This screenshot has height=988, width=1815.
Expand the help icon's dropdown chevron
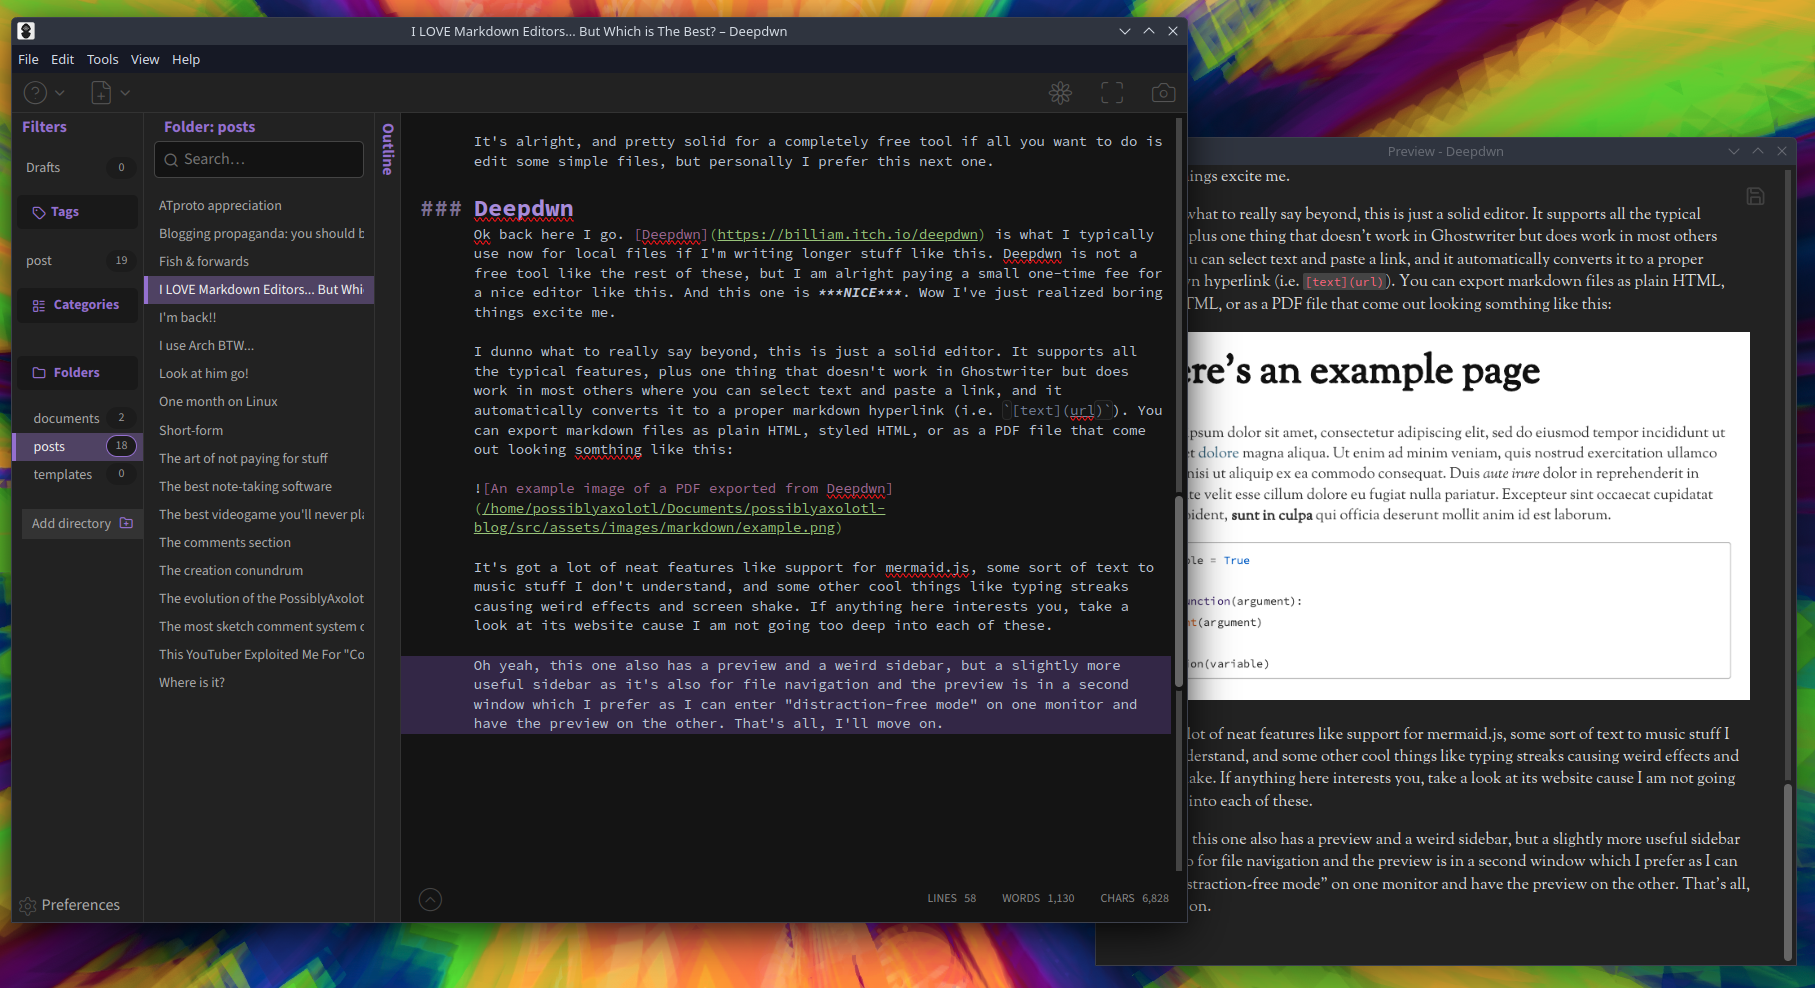click(x=57, y=92)
